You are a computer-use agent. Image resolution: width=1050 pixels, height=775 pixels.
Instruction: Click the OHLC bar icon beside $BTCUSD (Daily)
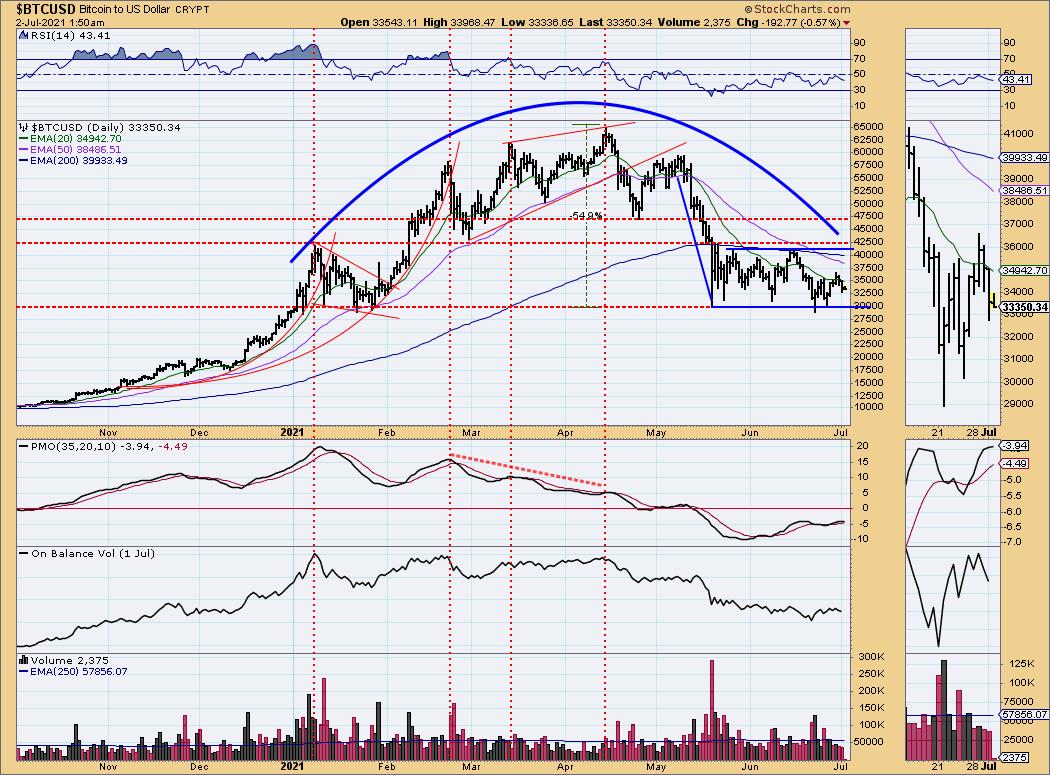24,127
